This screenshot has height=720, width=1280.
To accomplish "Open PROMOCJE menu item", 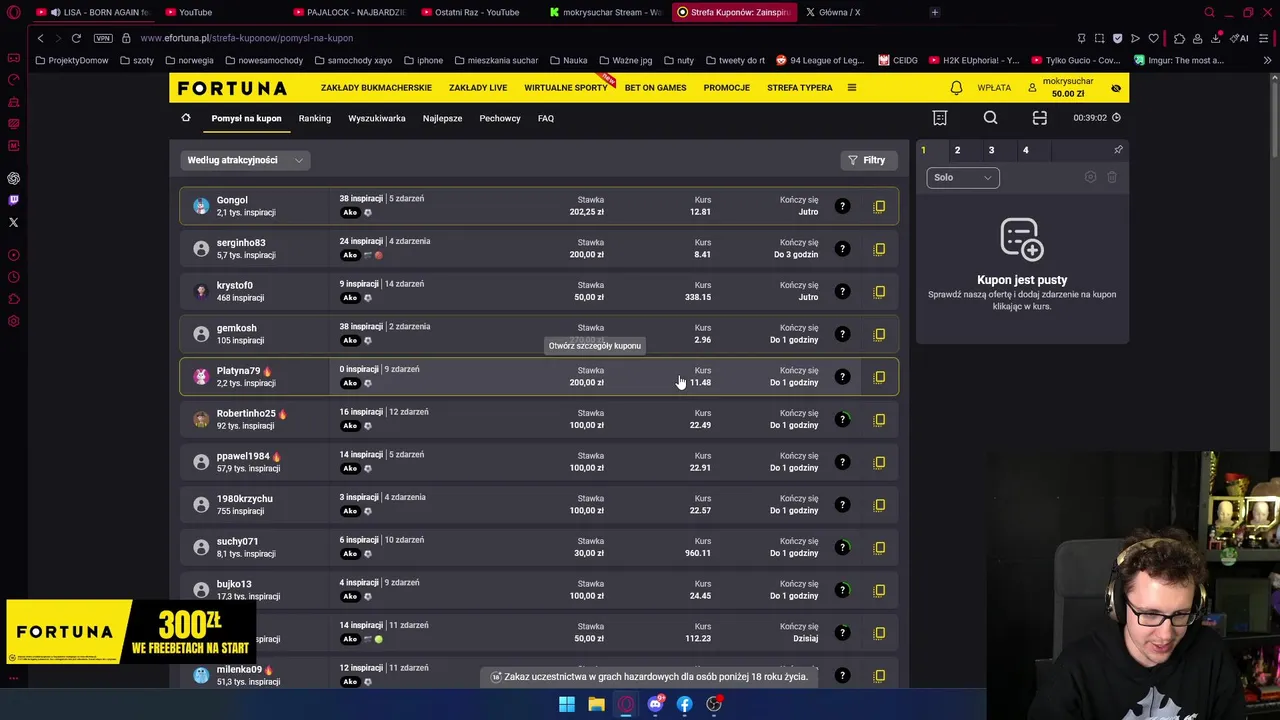I will [727, 88].
